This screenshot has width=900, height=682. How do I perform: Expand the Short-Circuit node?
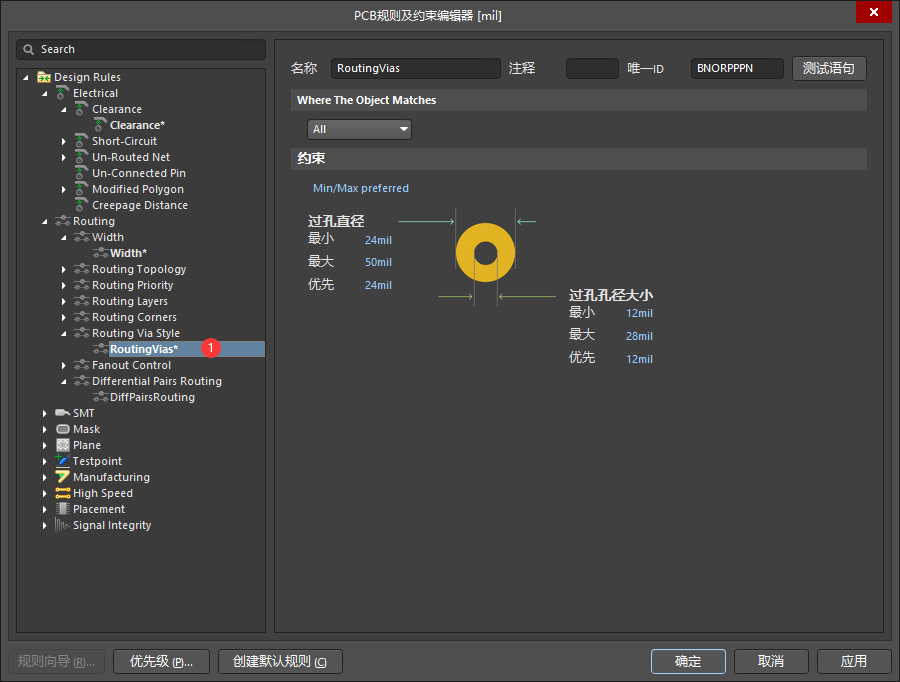64,141
